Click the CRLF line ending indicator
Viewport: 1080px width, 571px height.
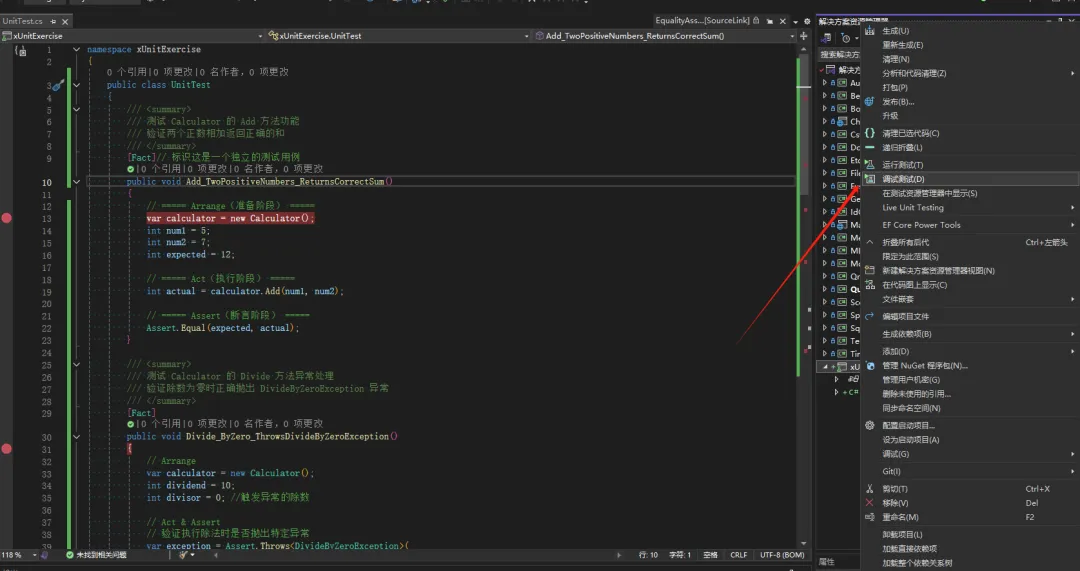pyautogui.click(x=738, y=555)
